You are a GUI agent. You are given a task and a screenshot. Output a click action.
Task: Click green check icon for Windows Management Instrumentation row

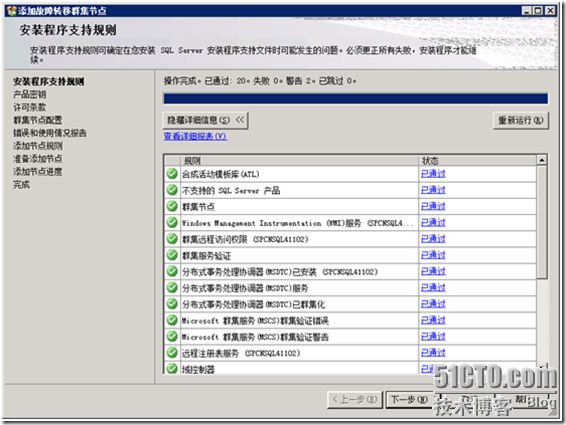[x=172, y=222]
